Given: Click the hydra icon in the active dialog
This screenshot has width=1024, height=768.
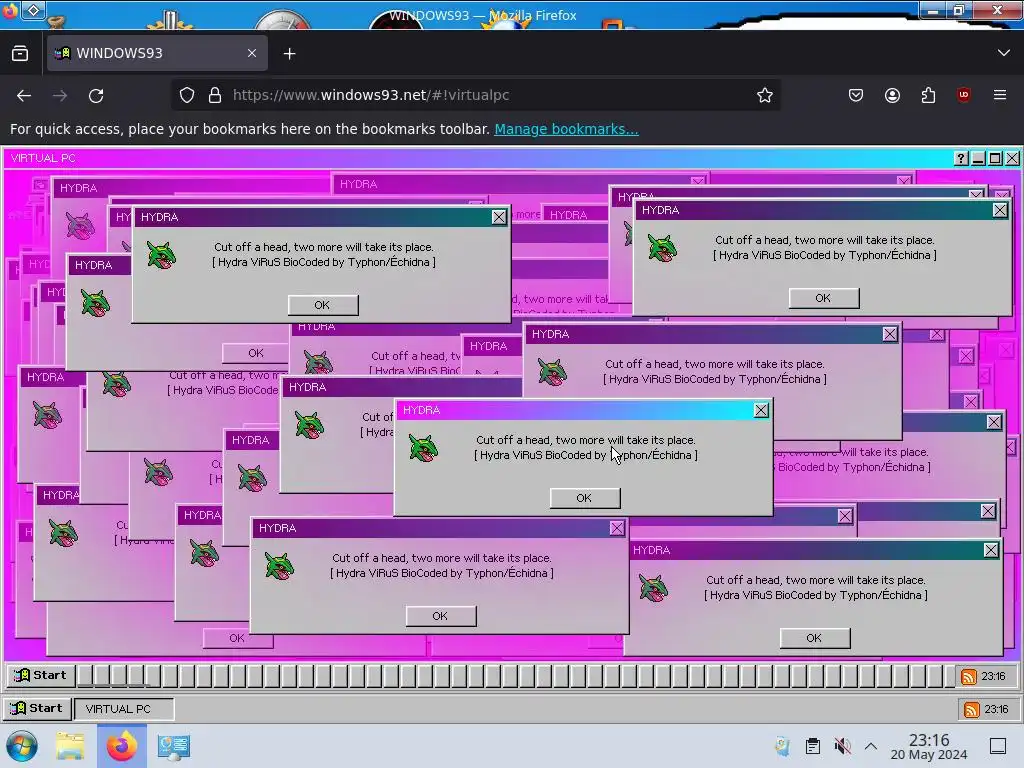Looking at the screenshot, I should (x=424, y=448).
